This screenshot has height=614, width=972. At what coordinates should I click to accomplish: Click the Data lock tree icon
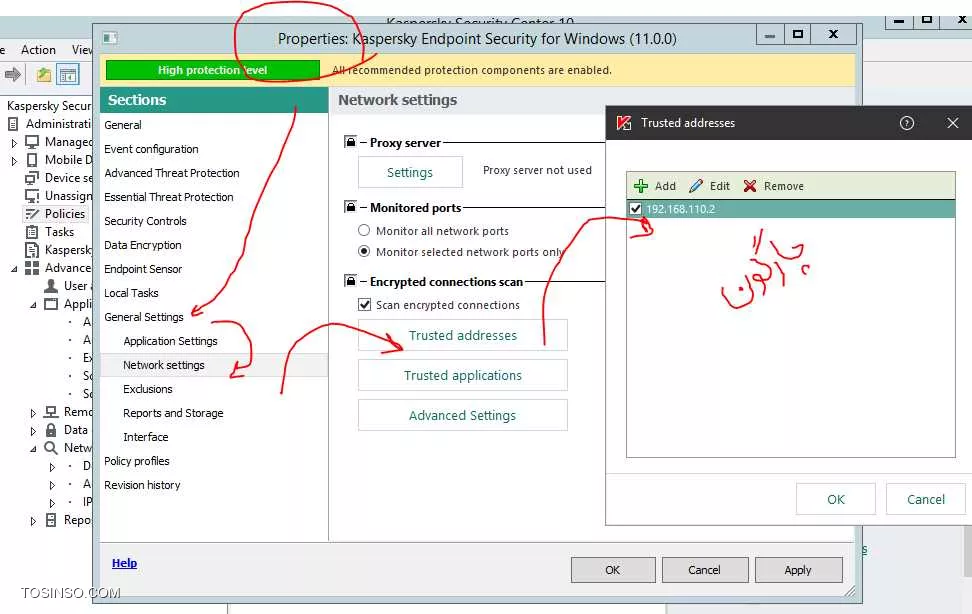[51, 430]
